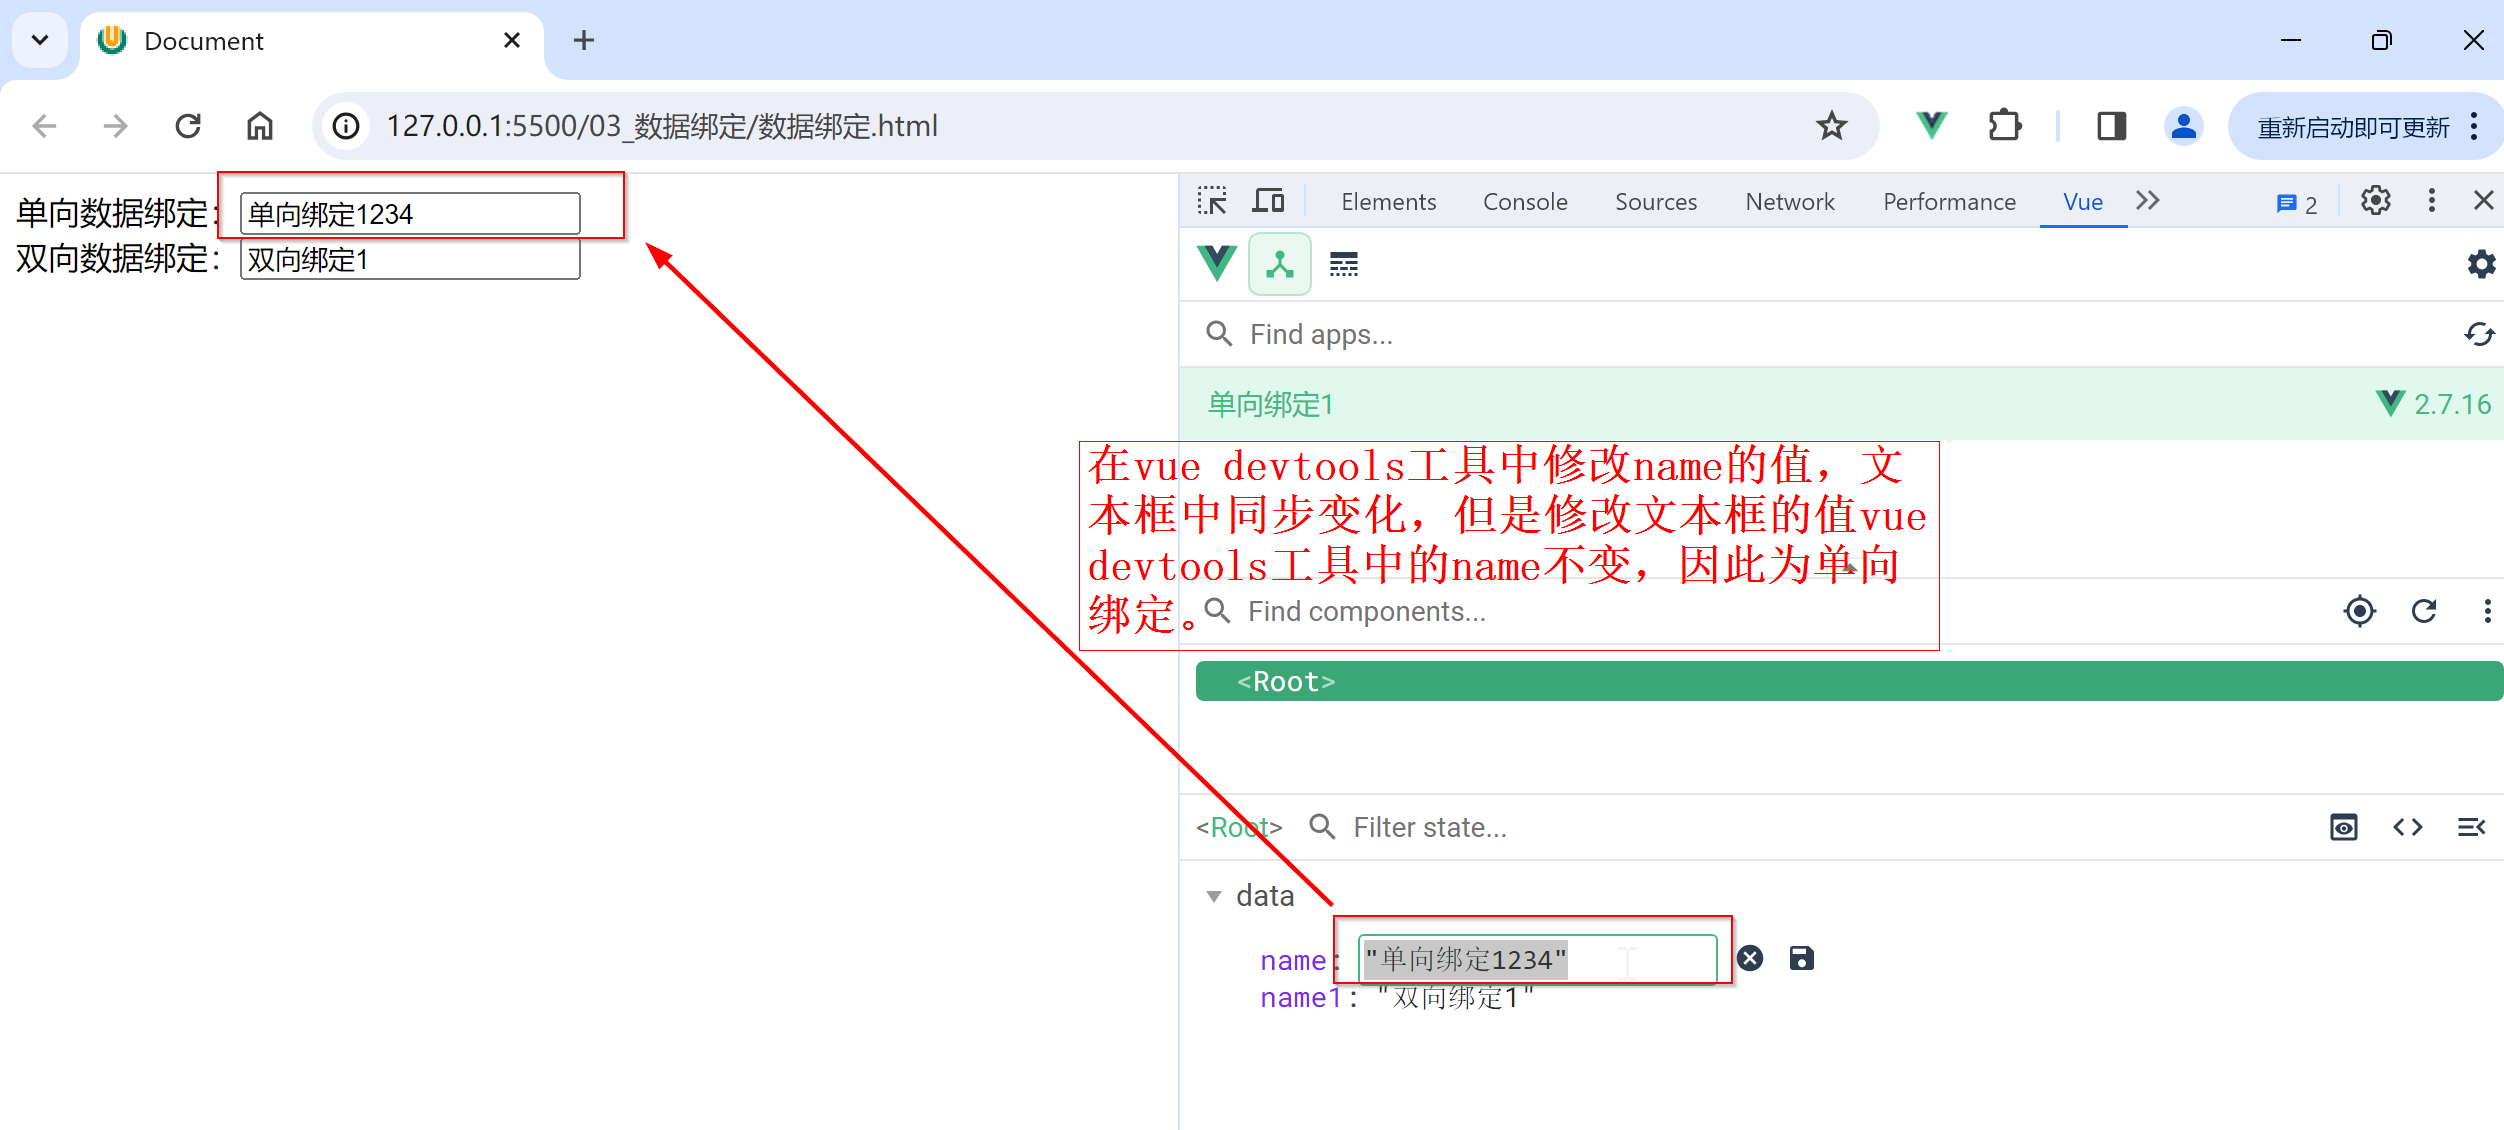This screenshot has height=1130, width=2504.
Task: Toggle the browser side panel
Action: click(2111, 126)
